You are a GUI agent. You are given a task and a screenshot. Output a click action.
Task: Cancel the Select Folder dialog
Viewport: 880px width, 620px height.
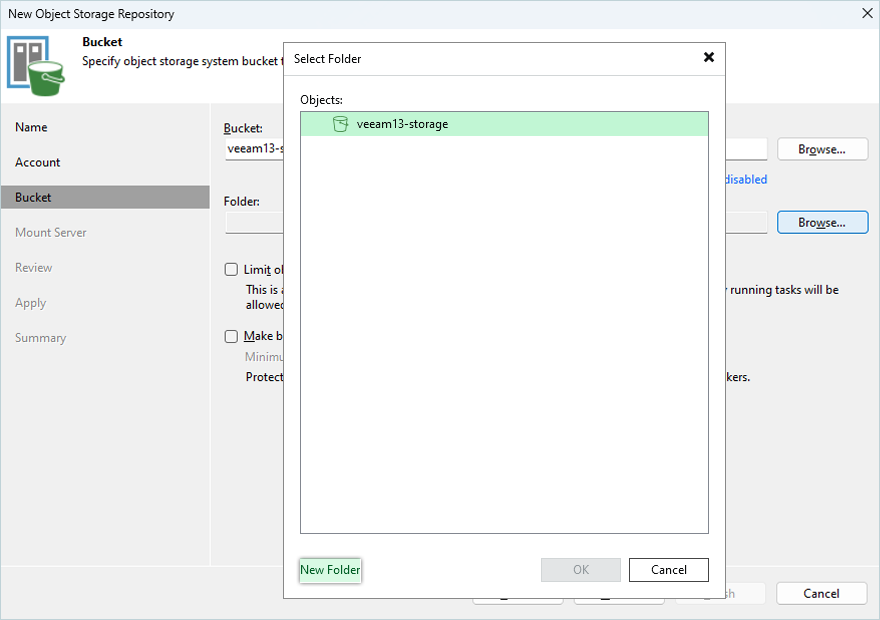pos(668,570)
